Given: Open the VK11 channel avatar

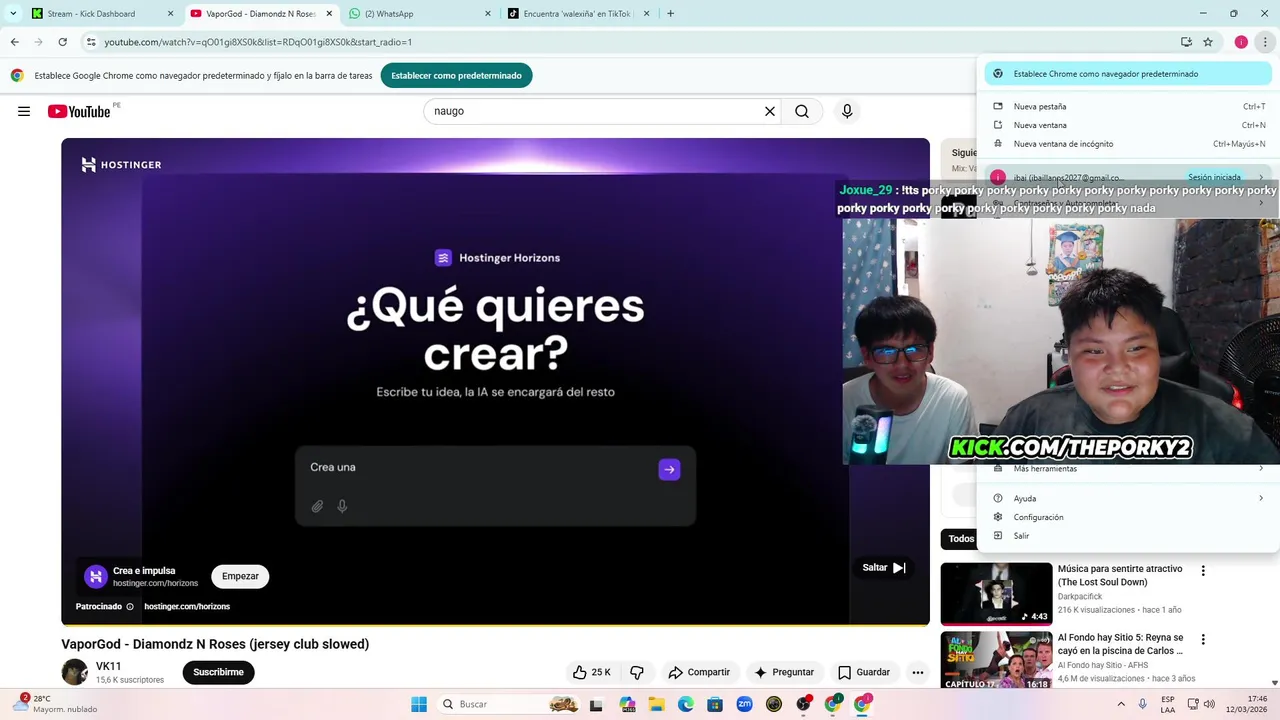Looking at the screenshot, I should pos(74,672).
